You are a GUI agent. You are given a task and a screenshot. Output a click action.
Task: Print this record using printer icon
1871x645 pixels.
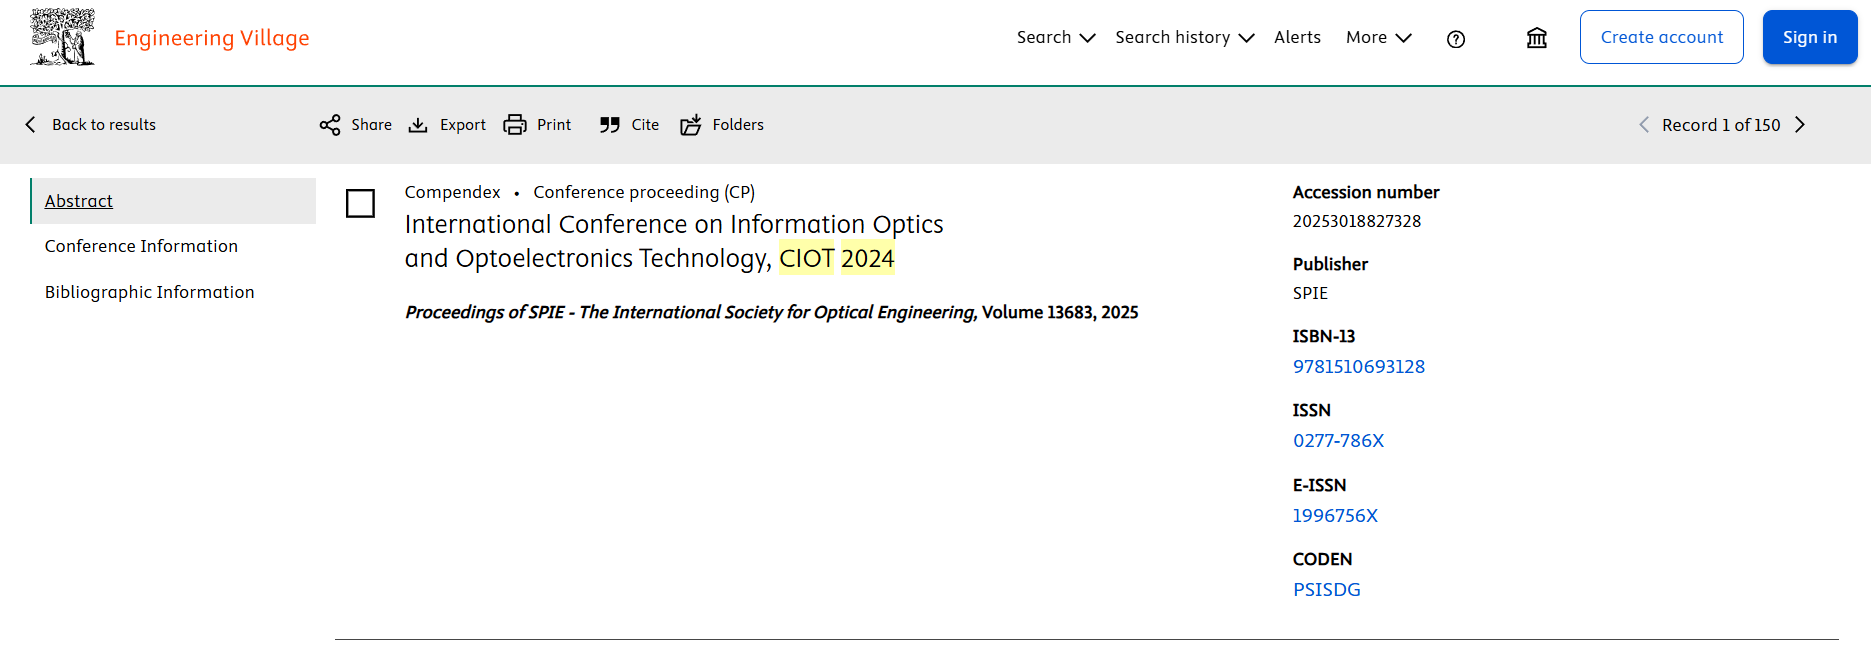coord(515,125)
